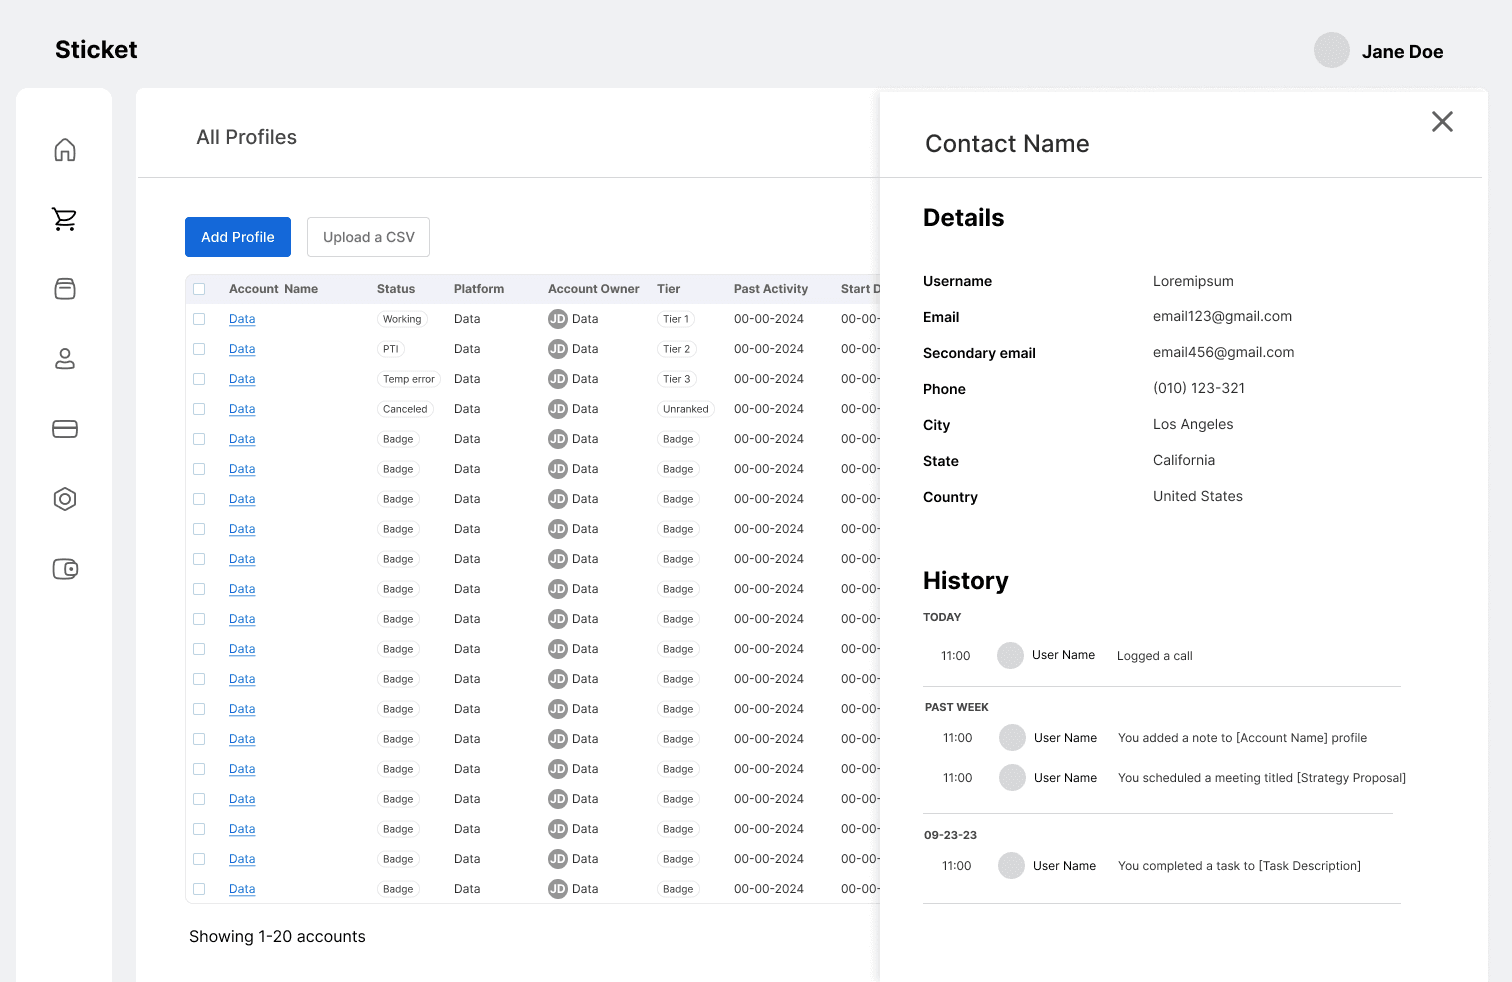
Task: Sort by Account Owner column header
Action: [x=594, y=289]
